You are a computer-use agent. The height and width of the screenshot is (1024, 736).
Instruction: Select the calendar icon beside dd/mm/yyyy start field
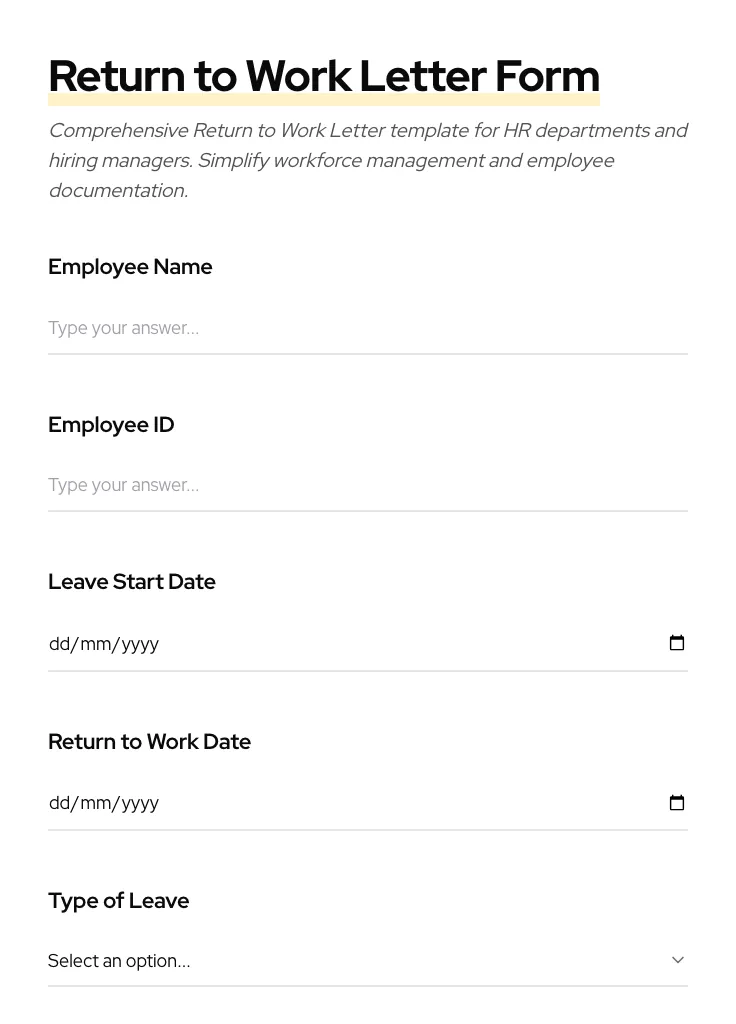pyautogui.click(x=677, y=643)
